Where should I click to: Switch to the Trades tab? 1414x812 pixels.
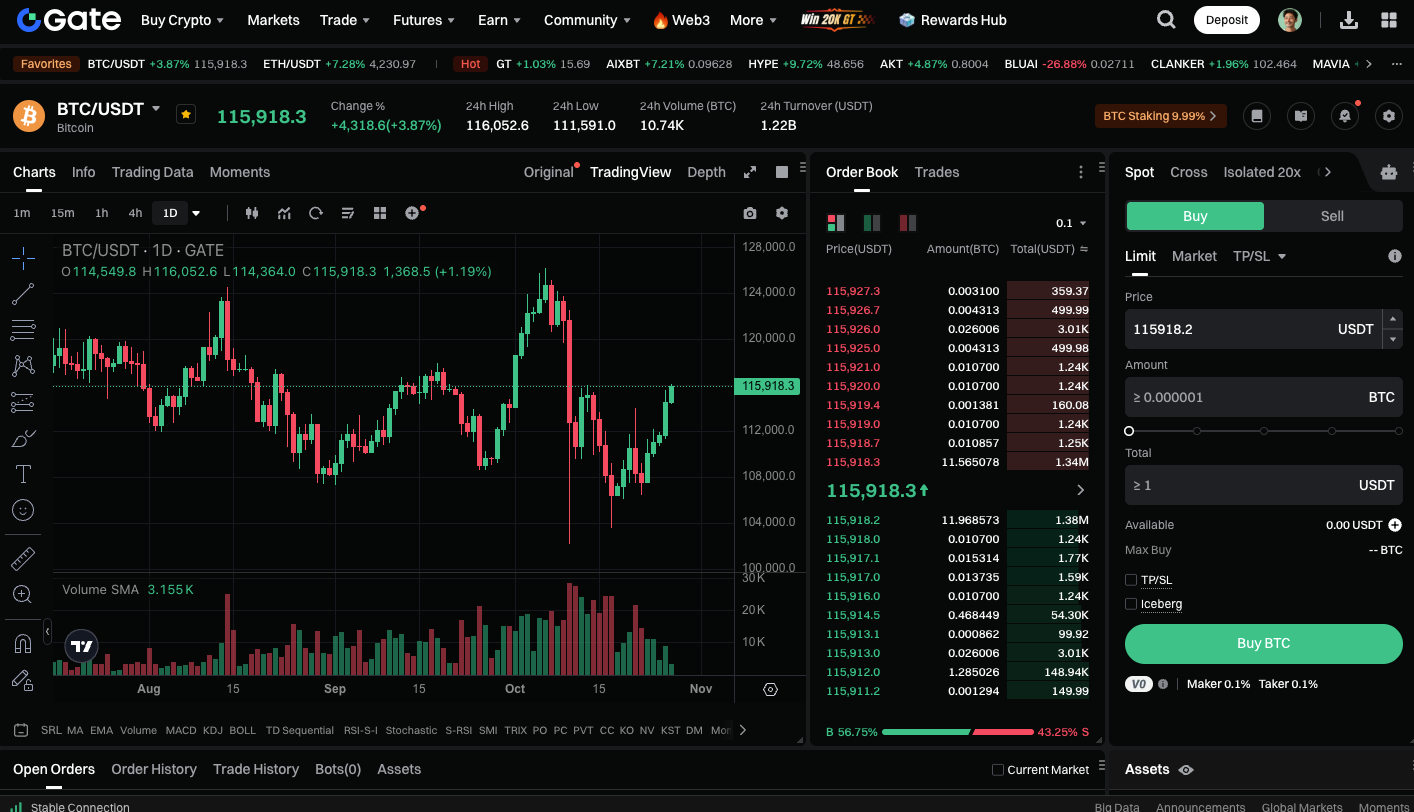pos(936,172)
